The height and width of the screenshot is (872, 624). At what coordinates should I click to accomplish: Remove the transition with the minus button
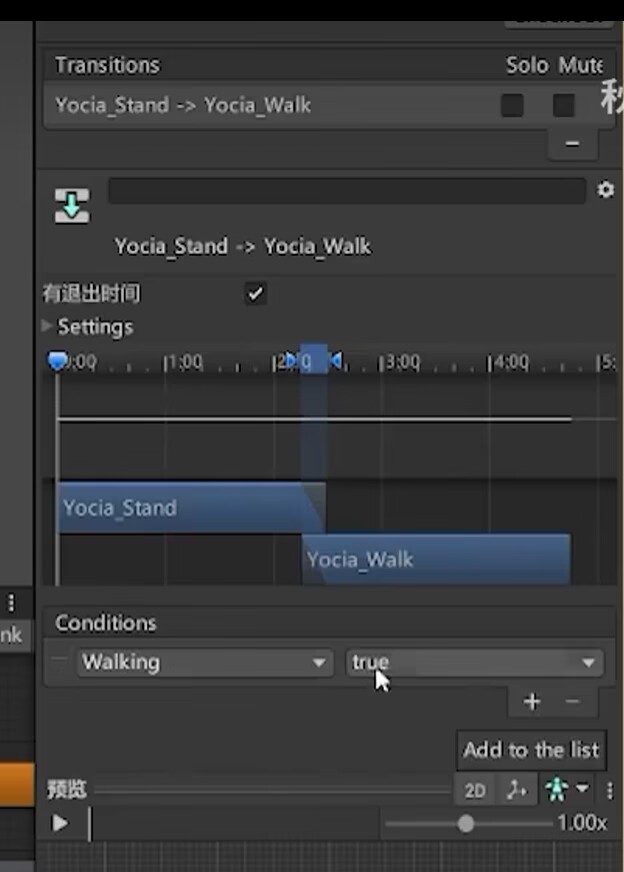572,144
